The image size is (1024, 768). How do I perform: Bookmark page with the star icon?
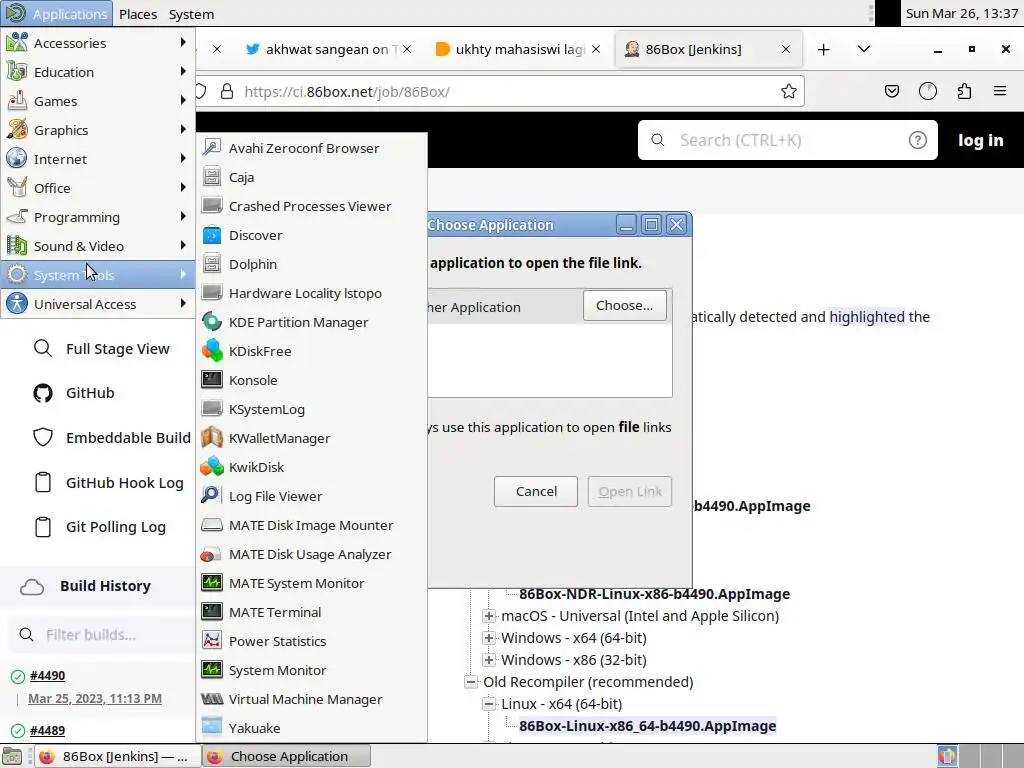(788, 91)
